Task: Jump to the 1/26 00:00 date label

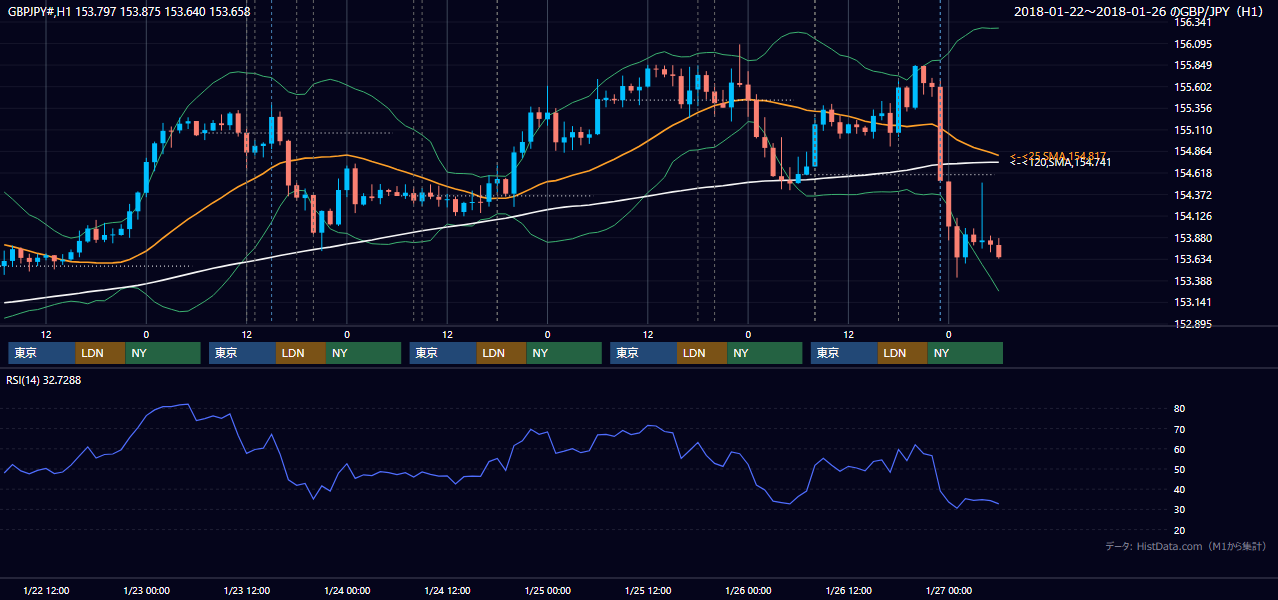Action: pyautogui.click(x=748, y=591)
